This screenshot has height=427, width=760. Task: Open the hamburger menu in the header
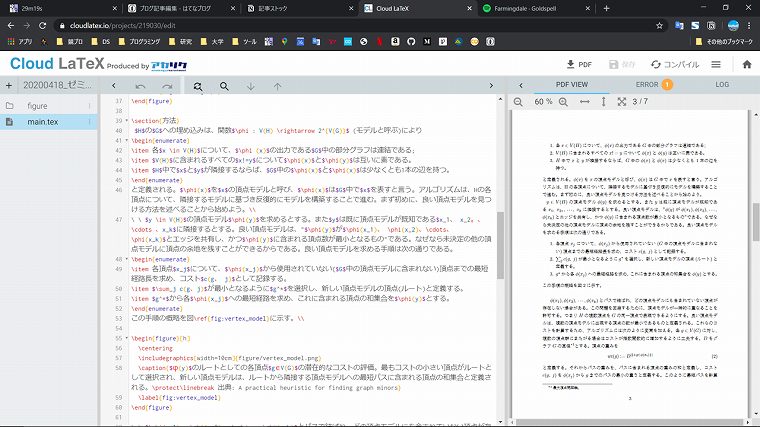point(716,64)
